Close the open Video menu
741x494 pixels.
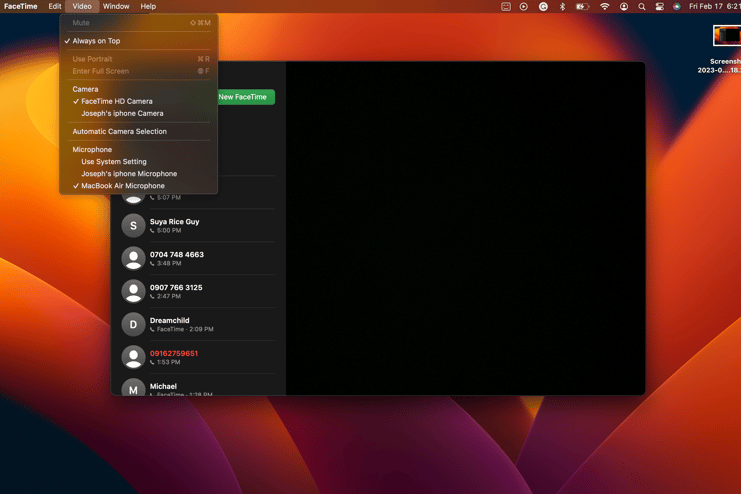[82, 7]
